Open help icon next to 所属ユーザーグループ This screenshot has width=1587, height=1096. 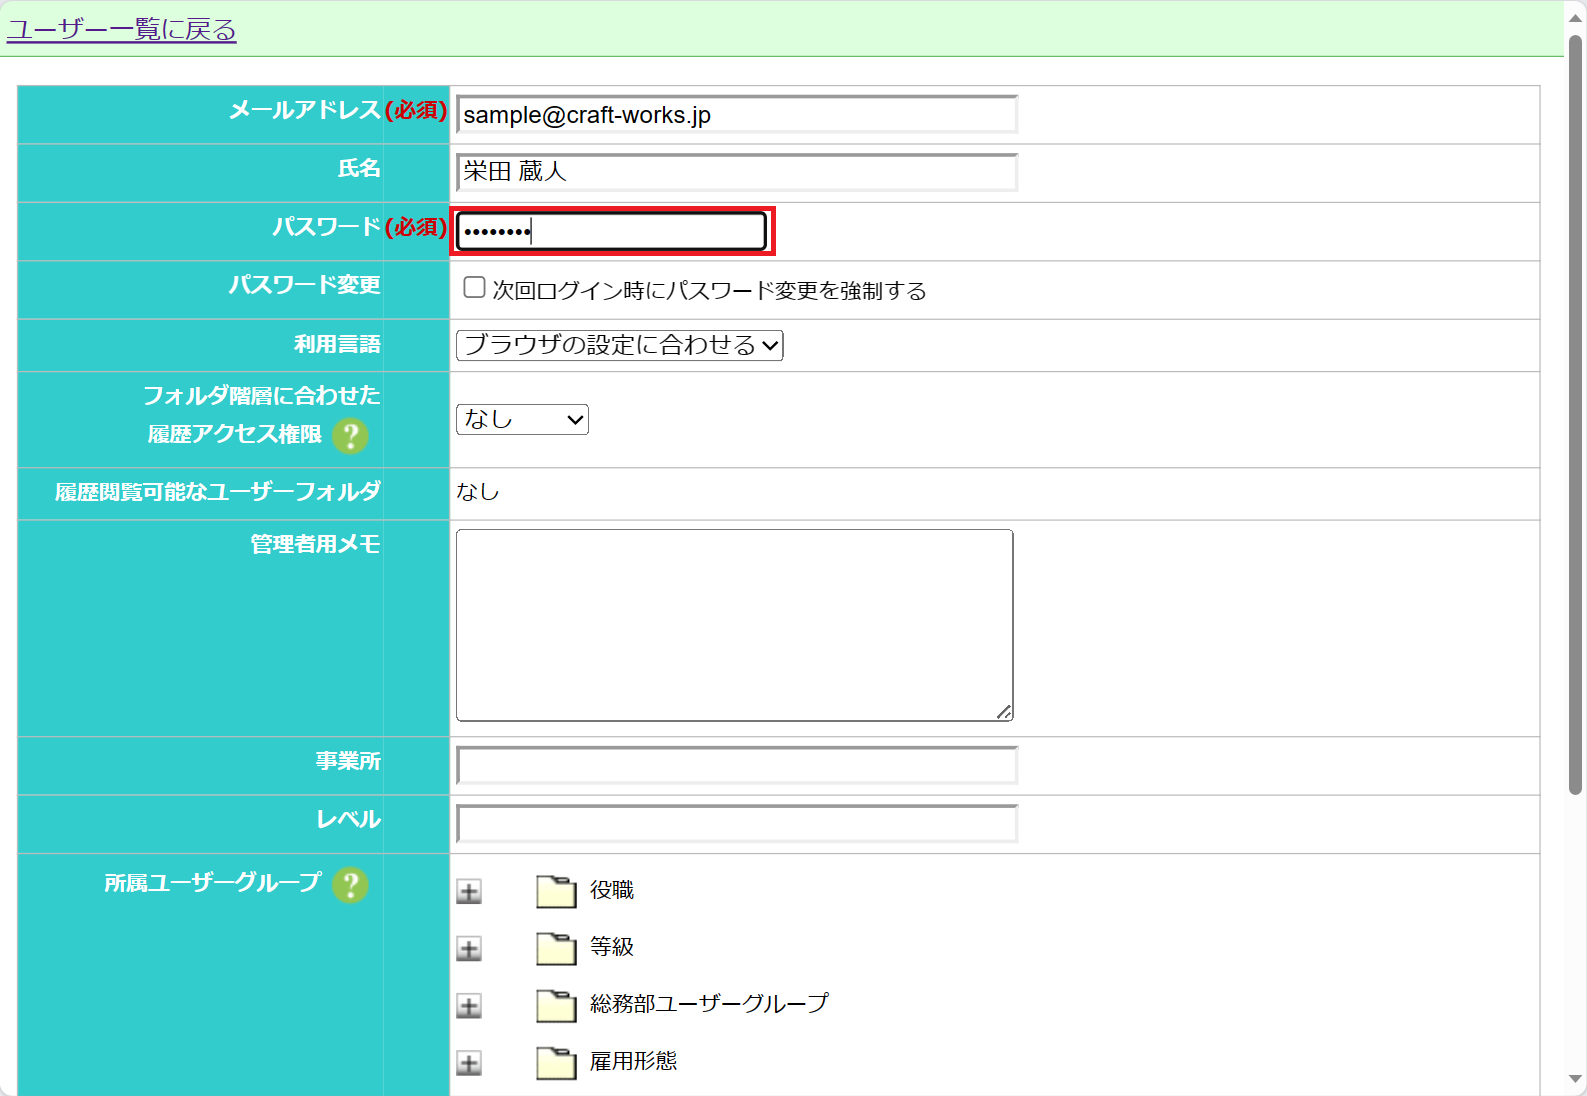coord(350,885)
